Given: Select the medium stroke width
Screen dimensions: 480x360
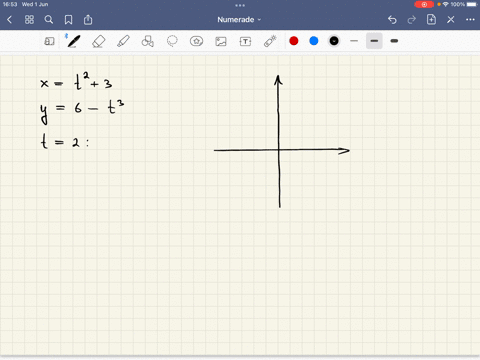Looking at the screenshot, I should pos(374,41).
